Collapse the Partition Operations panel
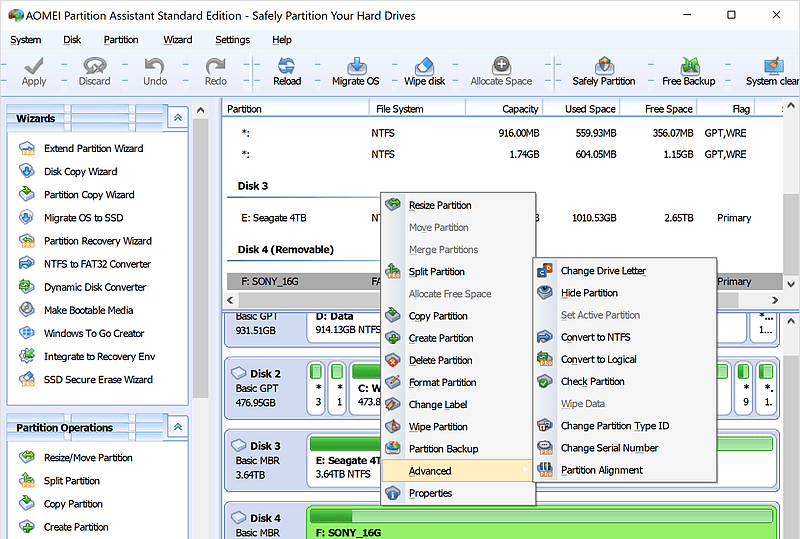This screenshot has height=539, width=800. pos(178,427)
